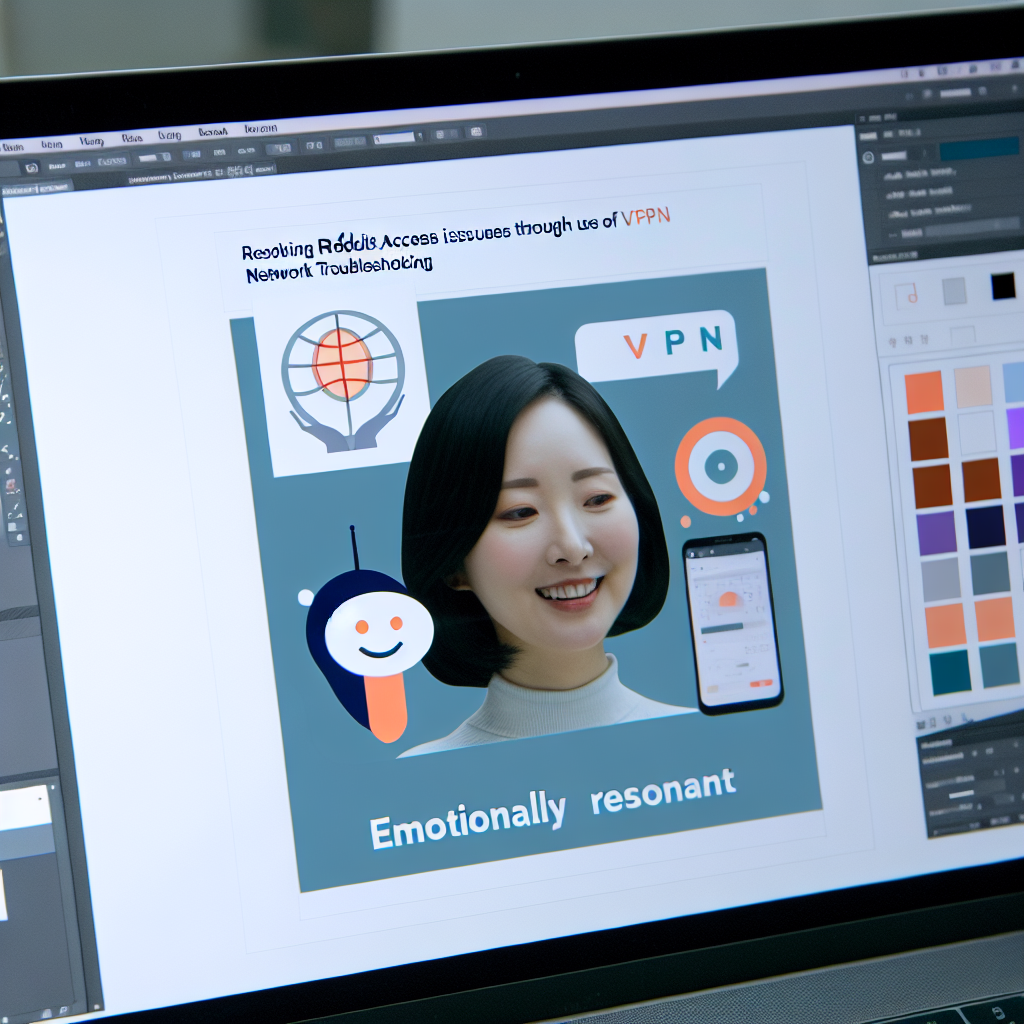This screenshot has width=1024, height=1024.
Task: Choose the orange-outlined empty fill box
Action: point(908,294)
